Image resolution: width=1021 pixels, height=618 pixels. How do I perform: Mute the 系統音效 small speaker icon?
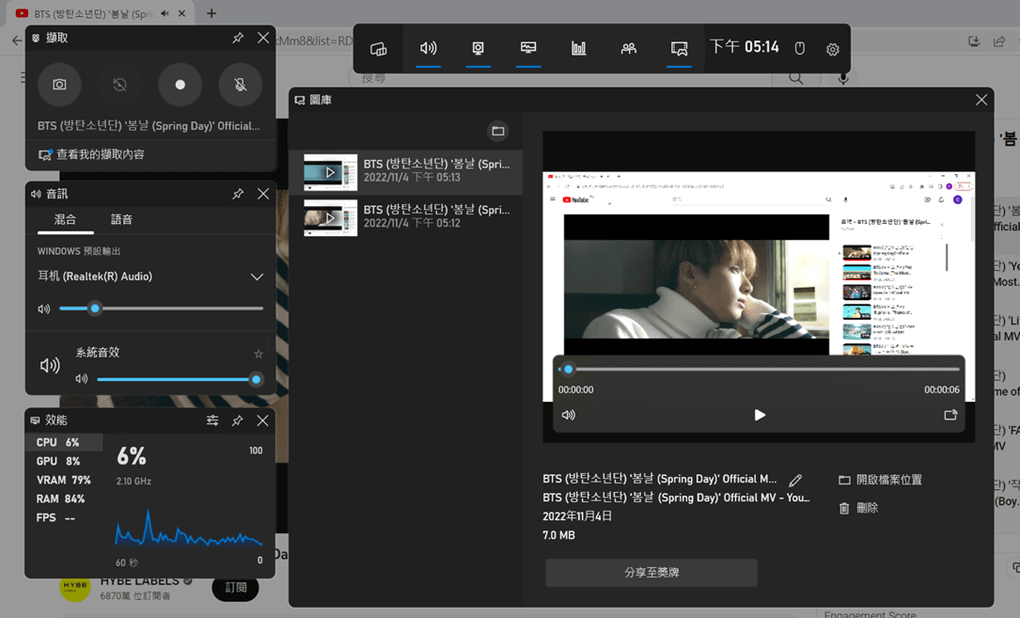pyautogui.click(x=81, y=379)
